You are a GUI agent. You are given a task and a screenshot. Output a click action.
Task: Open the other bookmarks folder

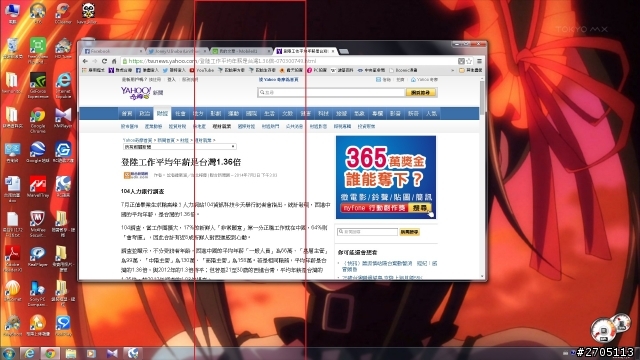point(471,70)
